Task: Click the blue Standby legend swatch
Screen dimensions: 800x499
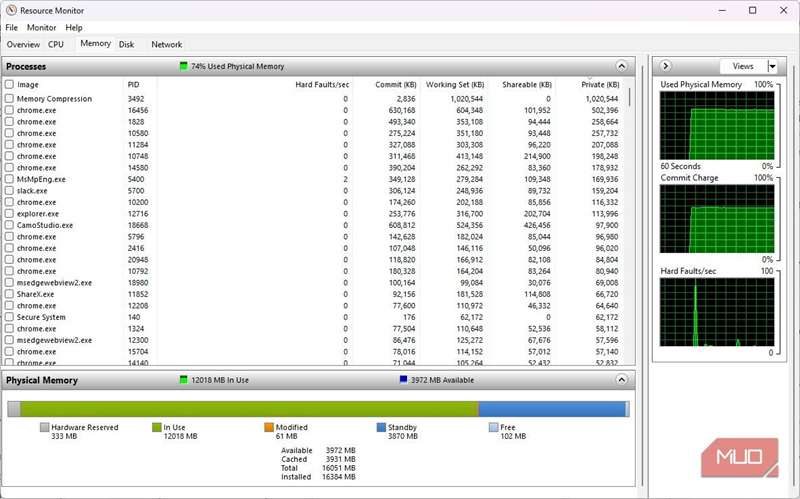Action: click(381, 427)
